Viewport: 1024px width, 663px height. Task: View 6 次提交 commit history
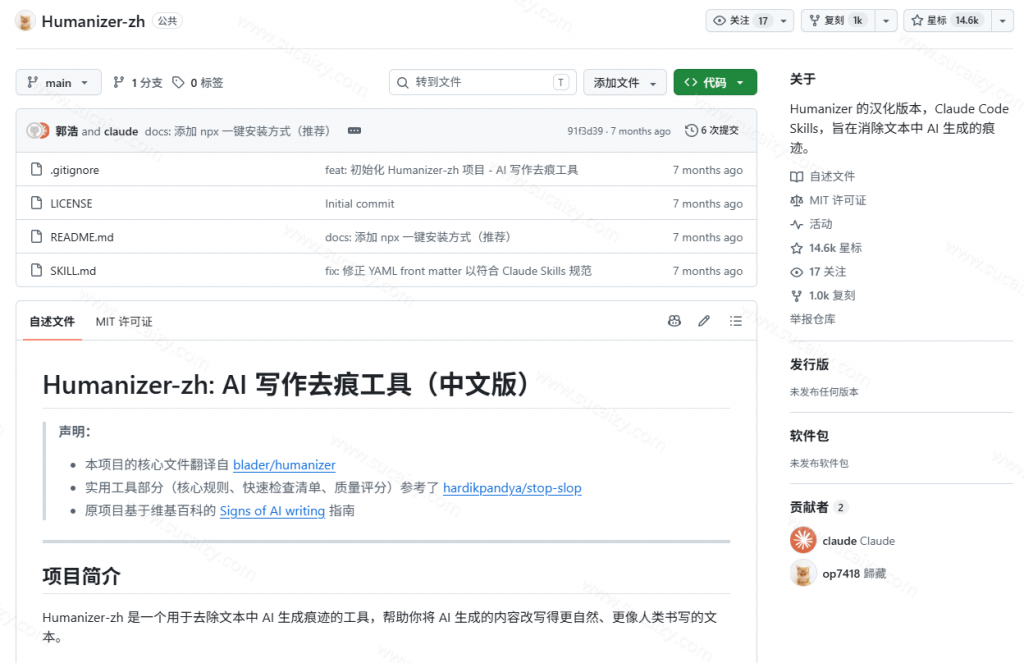[712, 131]
